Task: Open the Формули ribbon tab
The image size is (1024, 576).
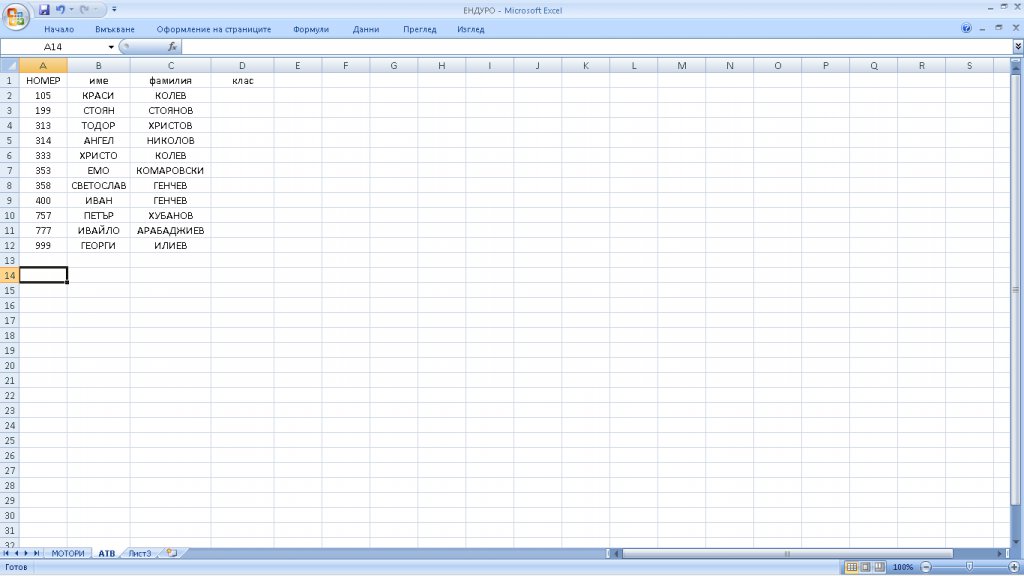Action: pos(311,29)
